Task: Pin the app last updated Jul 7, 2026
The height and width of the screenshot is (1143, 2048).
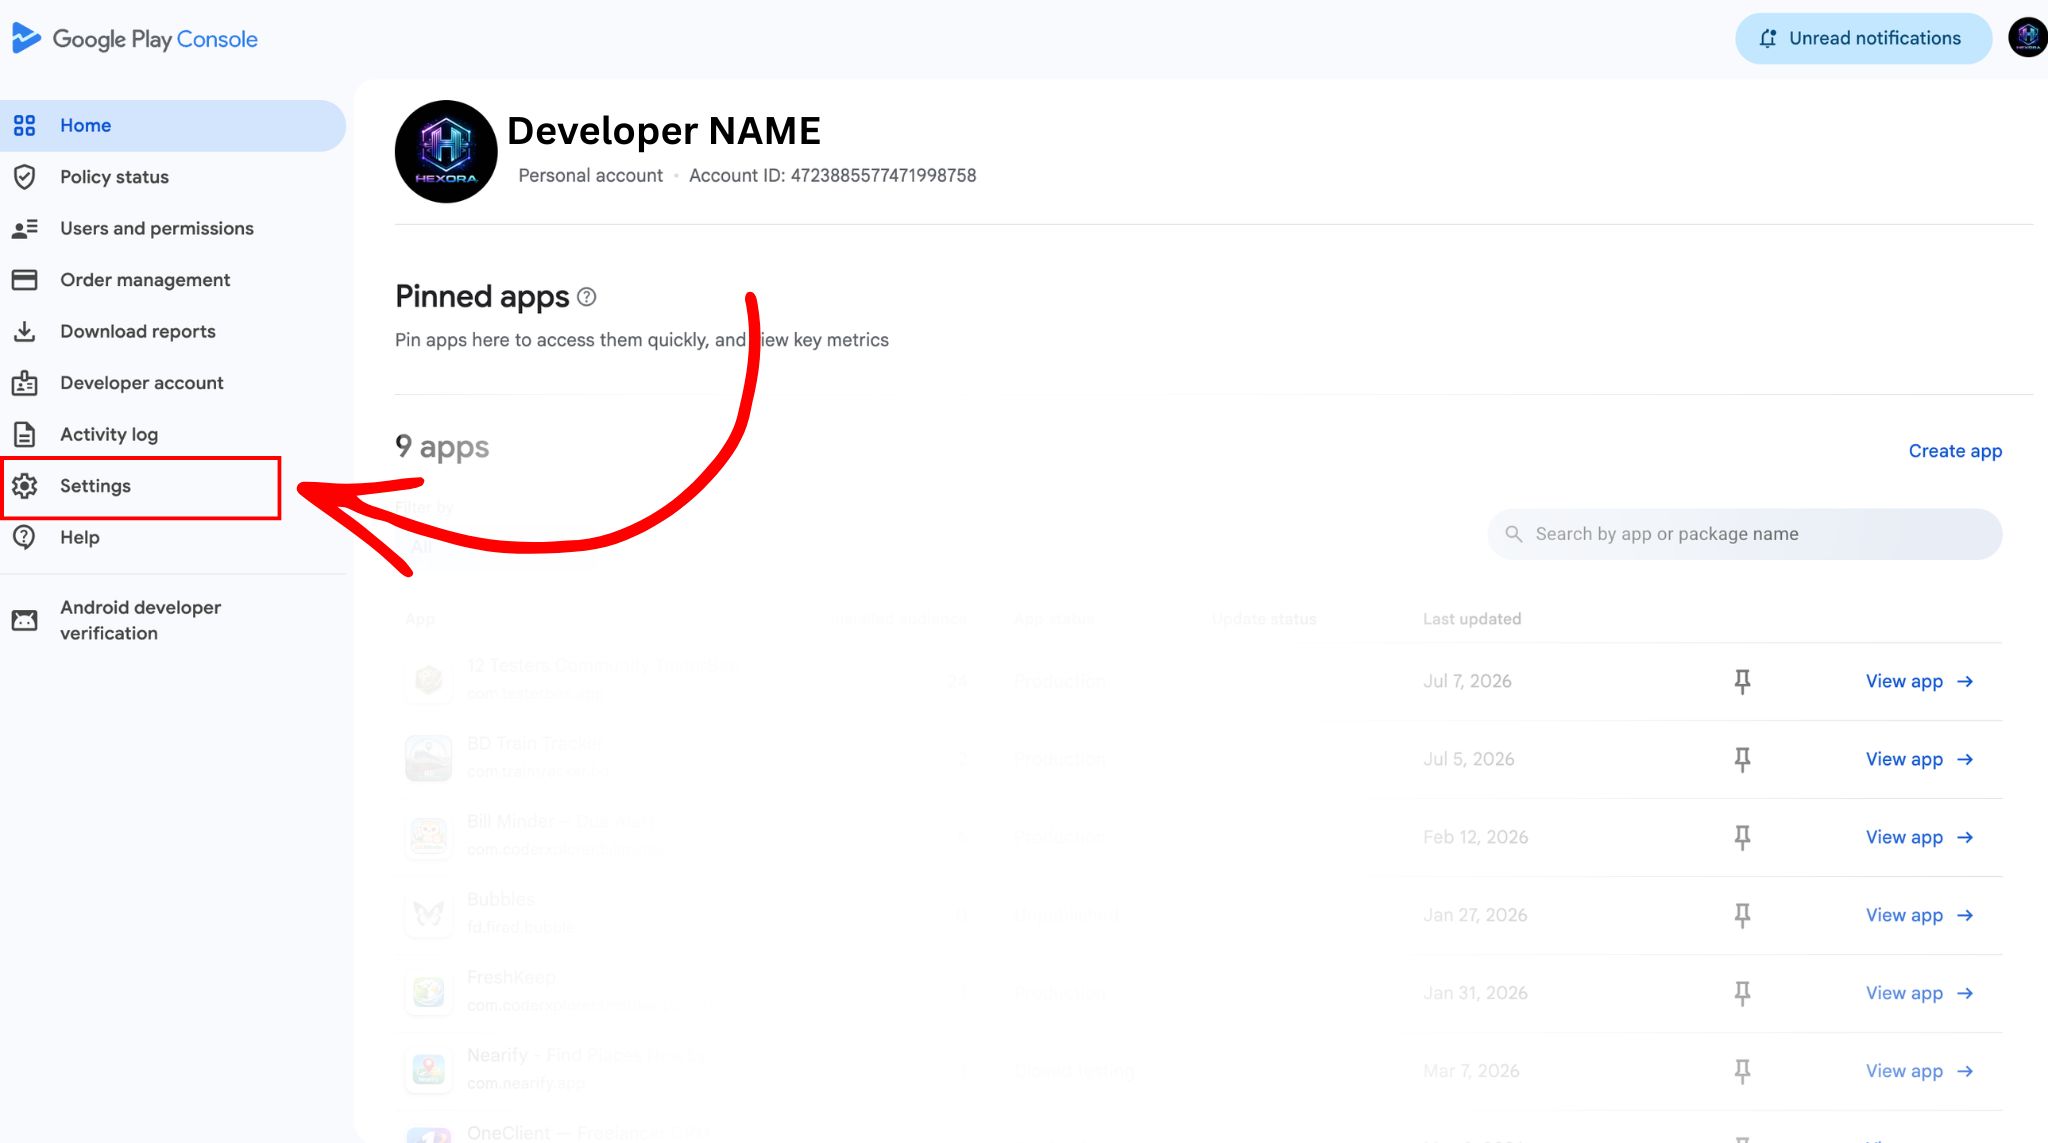Action: pos(1742,682)
